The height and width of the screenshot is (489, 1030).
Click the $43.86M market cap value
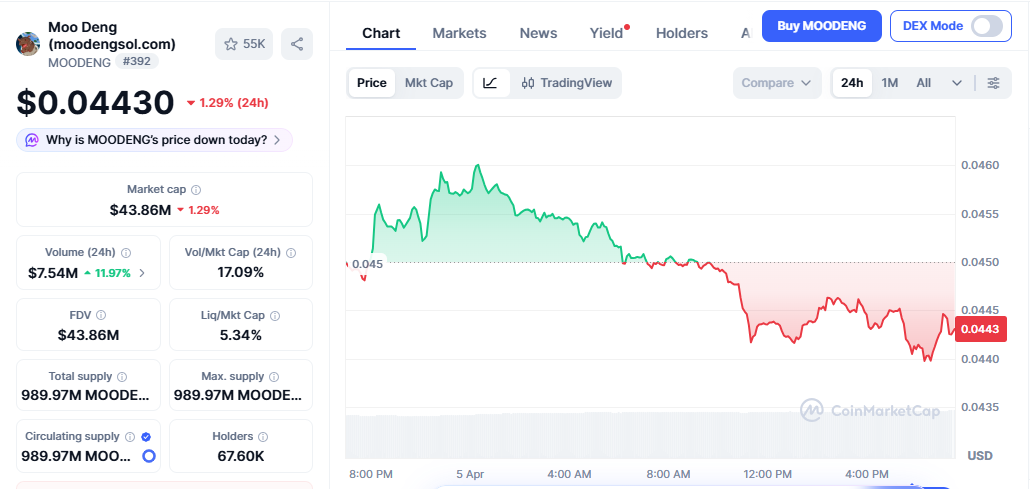tap(140, 210)
